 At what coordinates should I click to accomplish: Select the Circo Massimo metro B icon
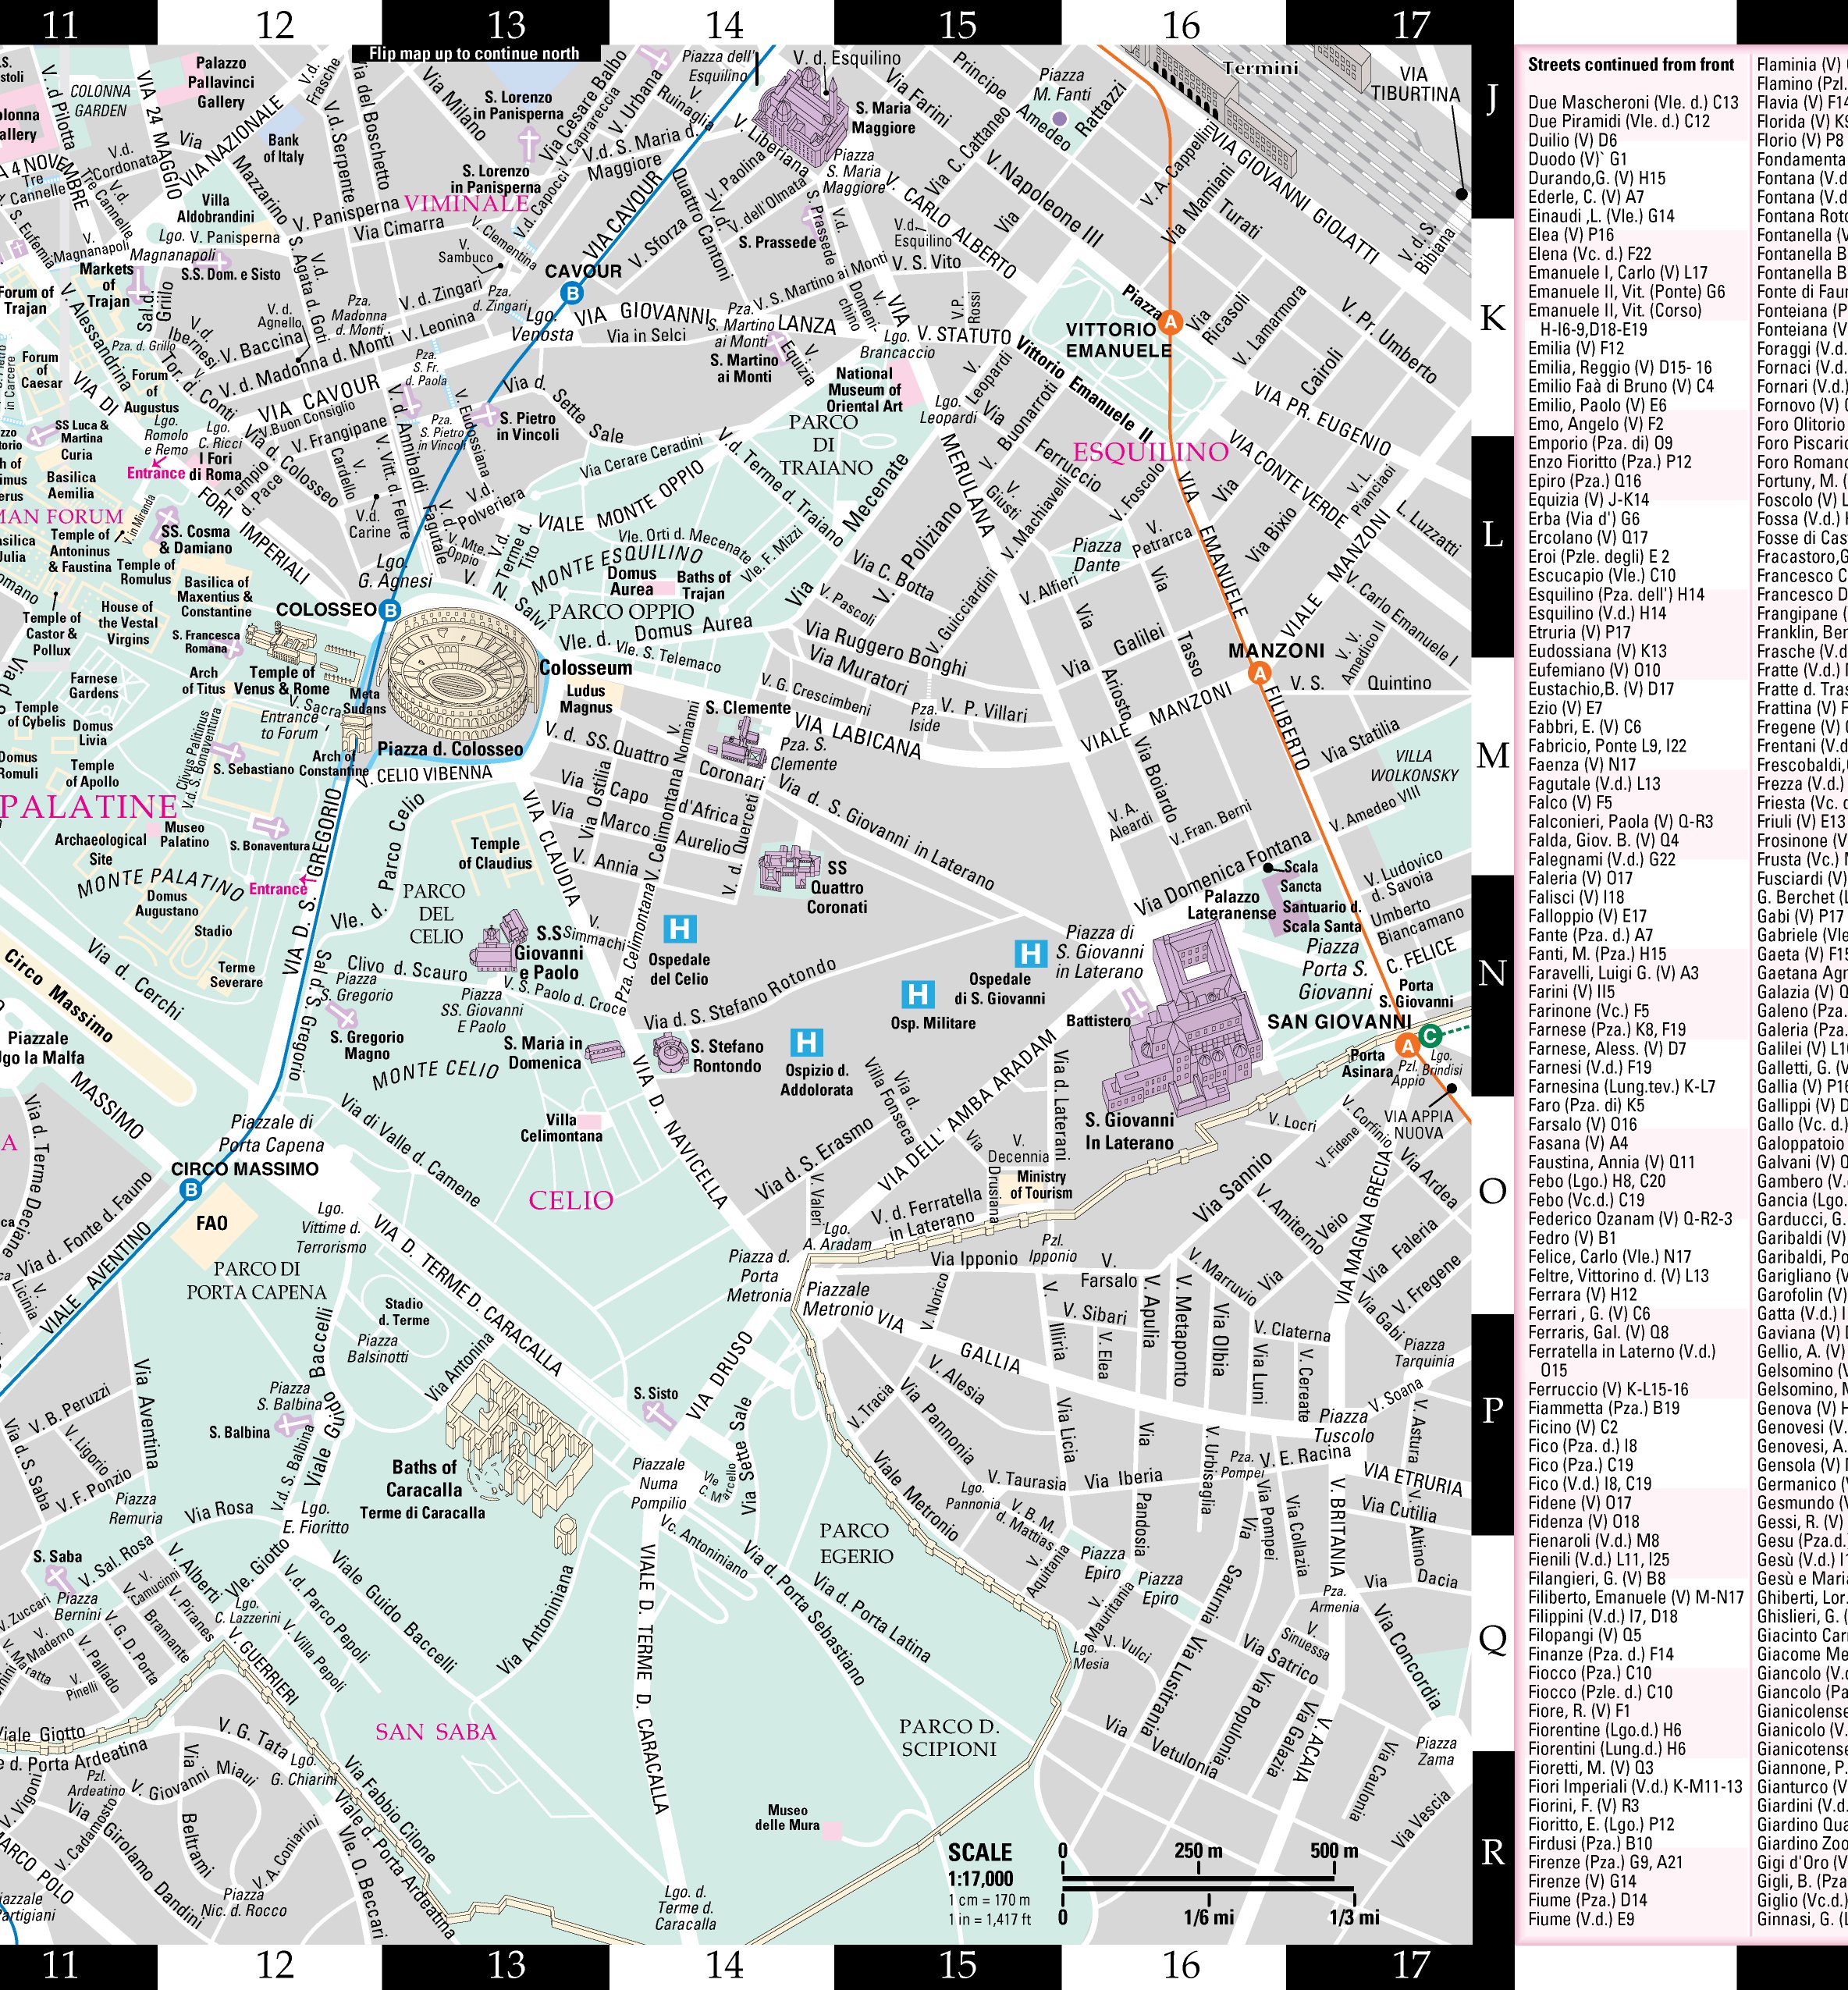[x=190, y=1189]
